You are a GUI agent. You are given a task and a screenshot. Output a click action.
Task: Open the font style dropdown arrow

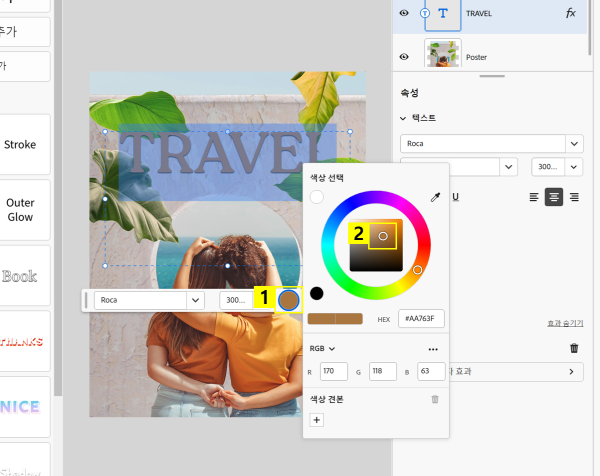pyautogui.click(x=509, y=167)
